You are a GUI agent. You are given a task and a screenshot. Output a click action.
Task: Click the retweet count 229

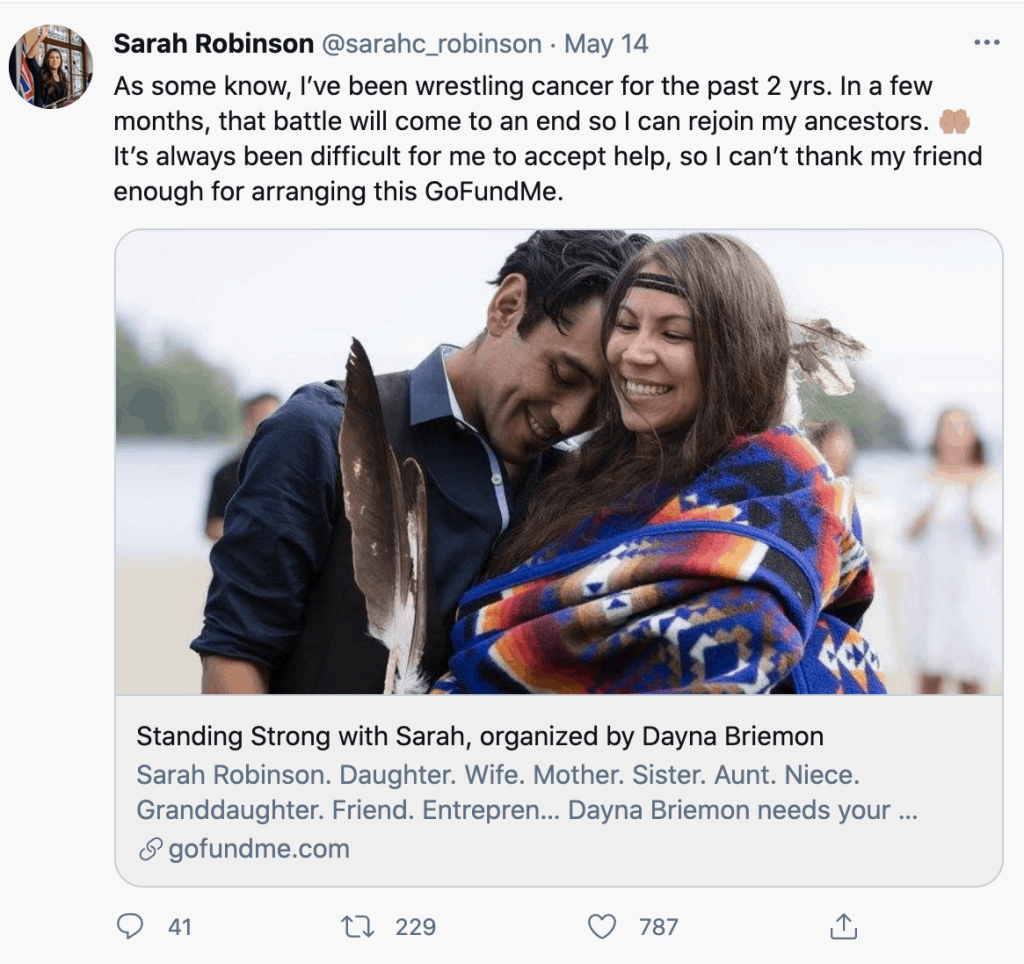(x=415, y=927)
